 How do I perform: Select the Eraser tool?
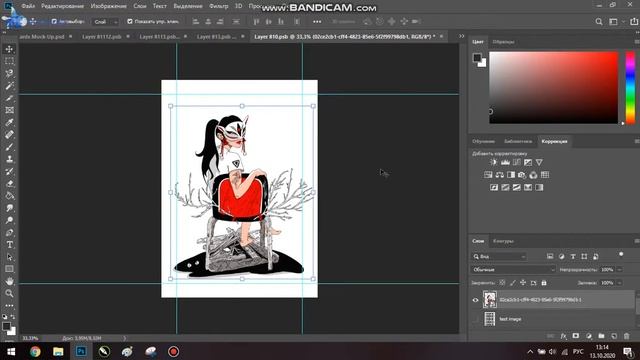pos(9,184)
